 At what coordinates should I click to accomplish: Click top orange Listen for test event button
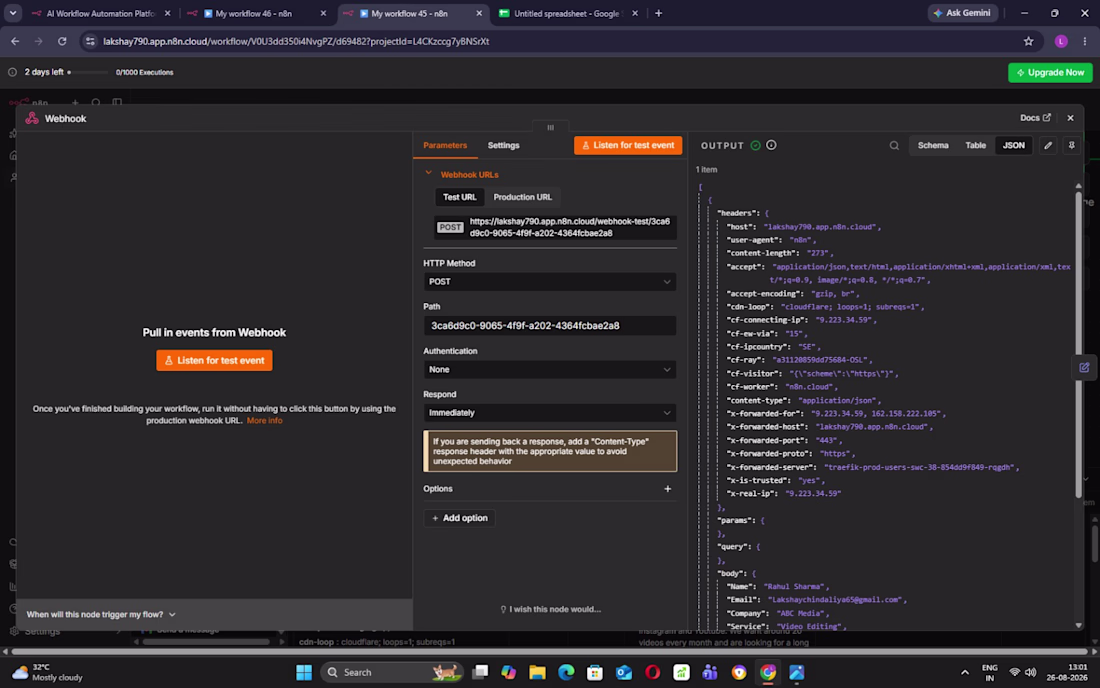pyautogui.click(x=628, y=145)
